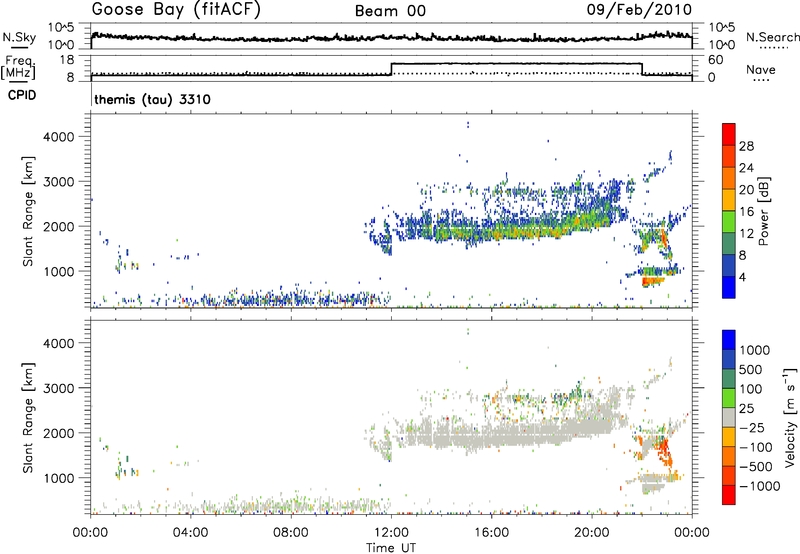800x554 pixels.
Task: Click Power panel 'Slant Range [km]' label
Action: tap(28, 211)
